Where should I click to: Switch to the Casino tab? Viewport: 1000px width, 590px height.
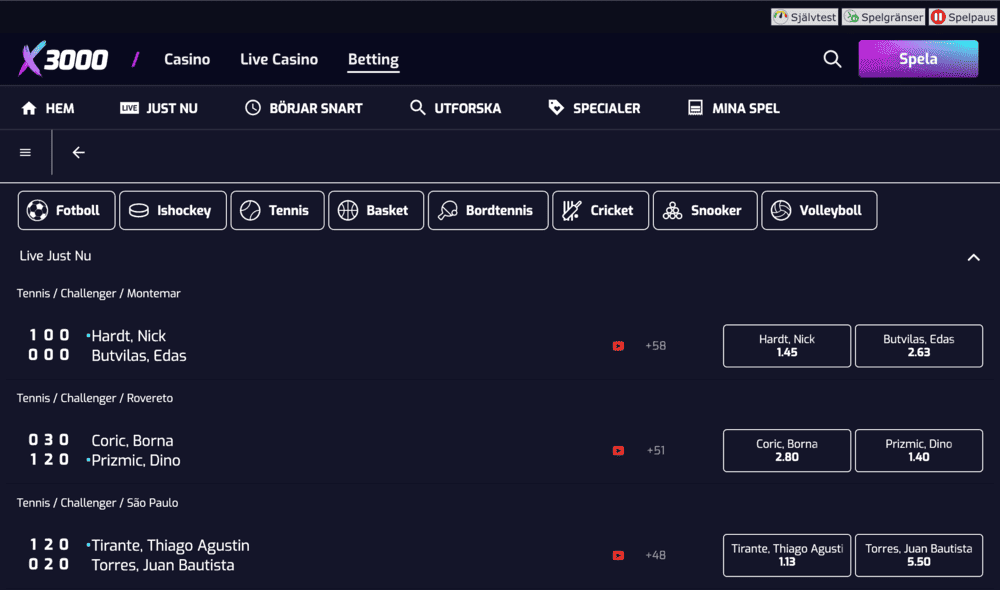[187, 59]
